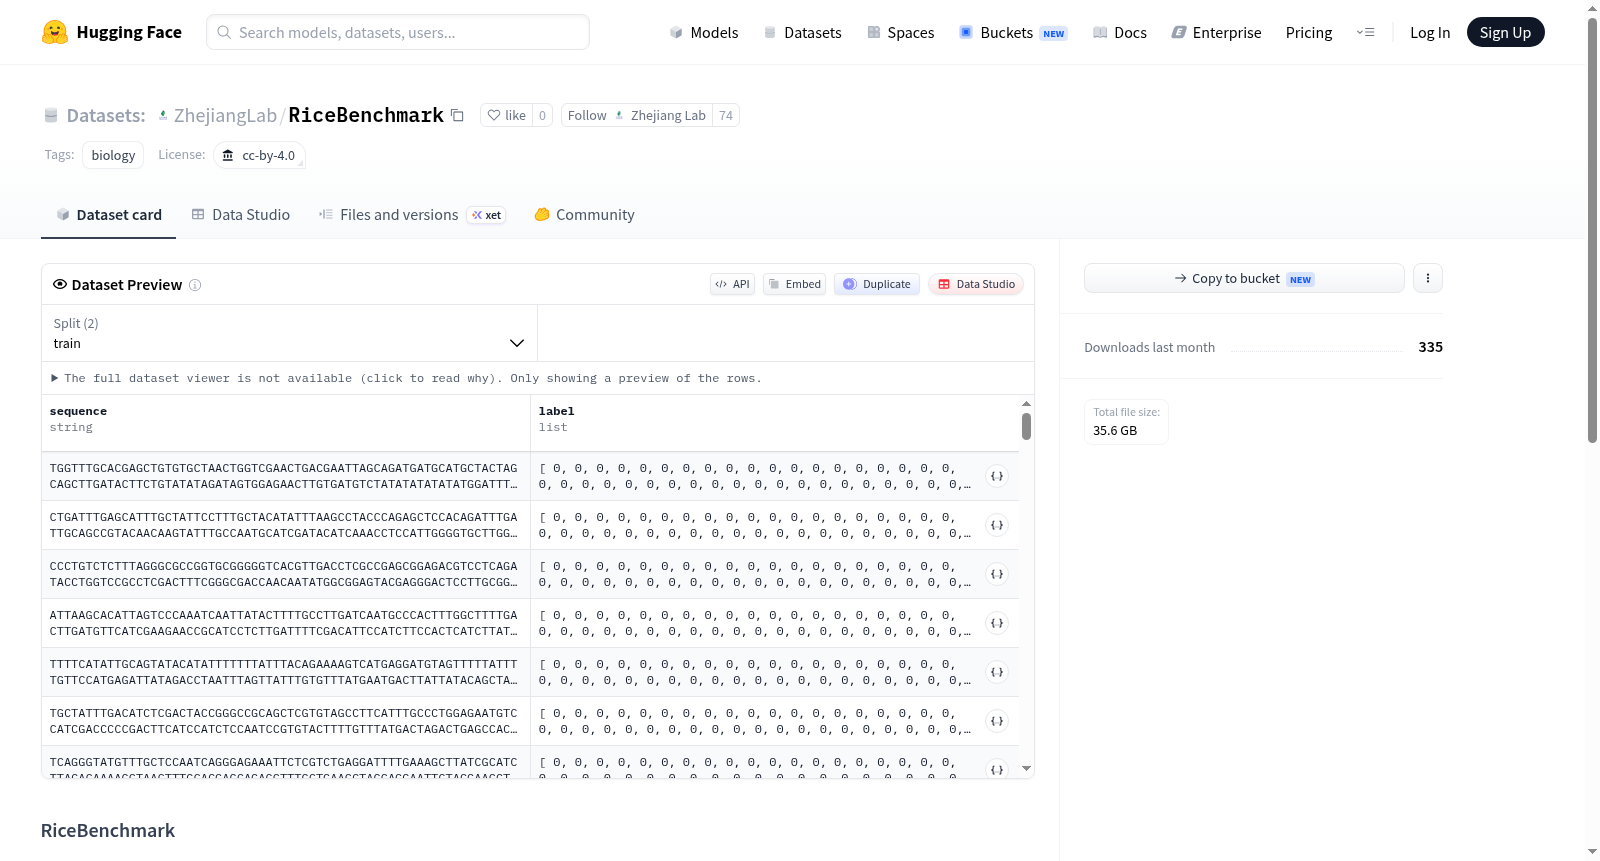
Task: Click the table scroll down arrow
Action: (1026, 768)
